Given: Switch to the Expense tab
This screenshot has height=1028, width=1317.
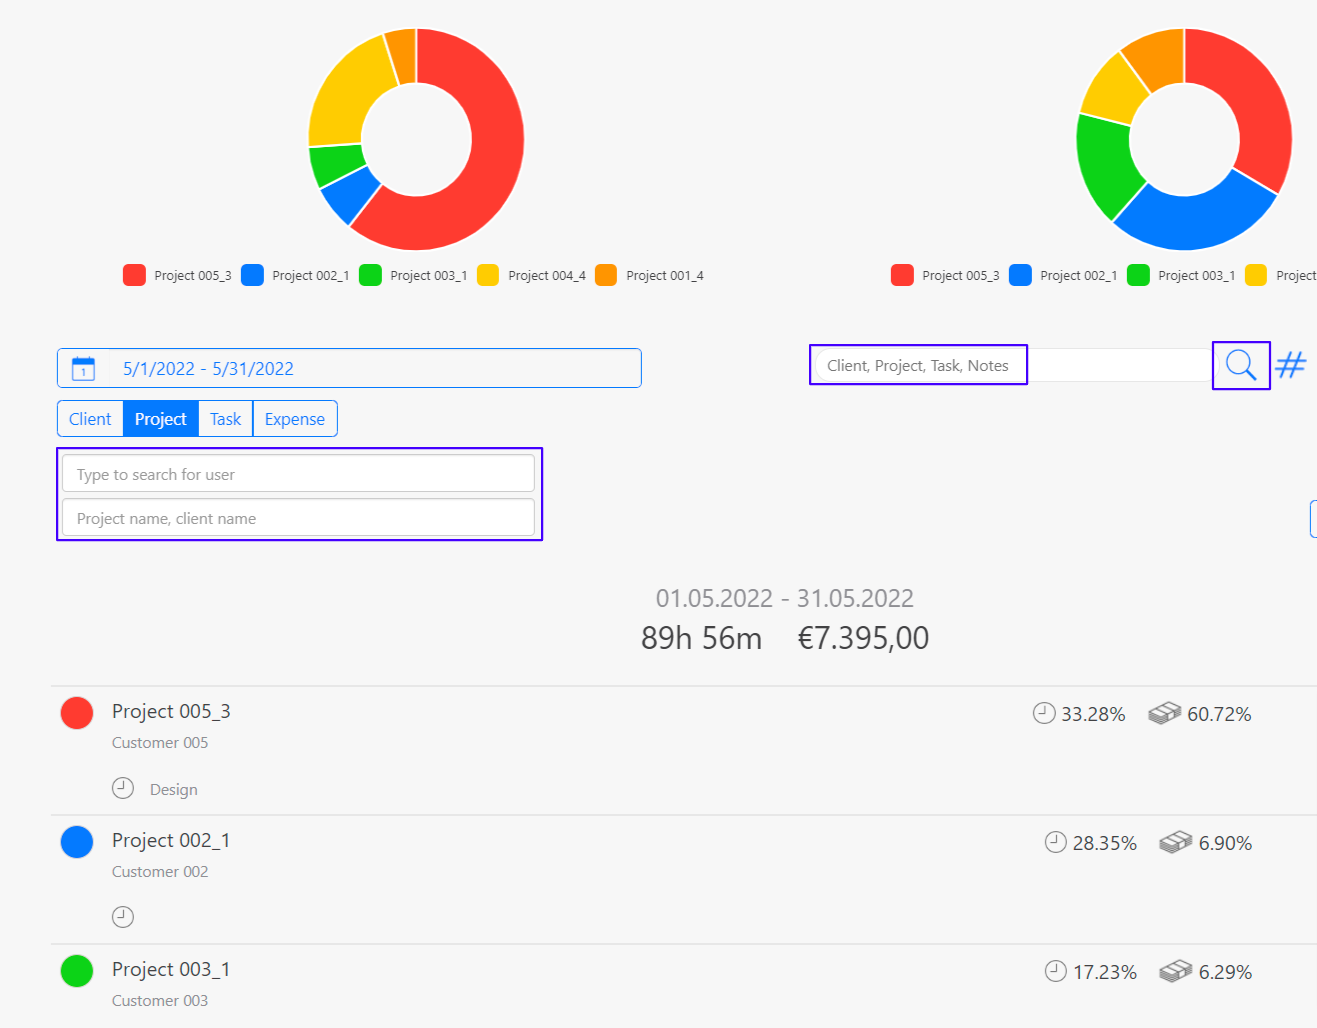Looking at the screenshot, I should tap(294, 419).
